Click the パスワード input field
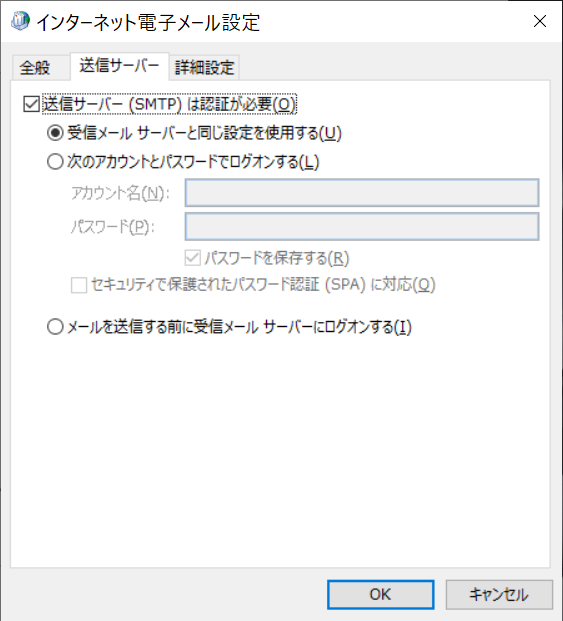 coord(362,227)
